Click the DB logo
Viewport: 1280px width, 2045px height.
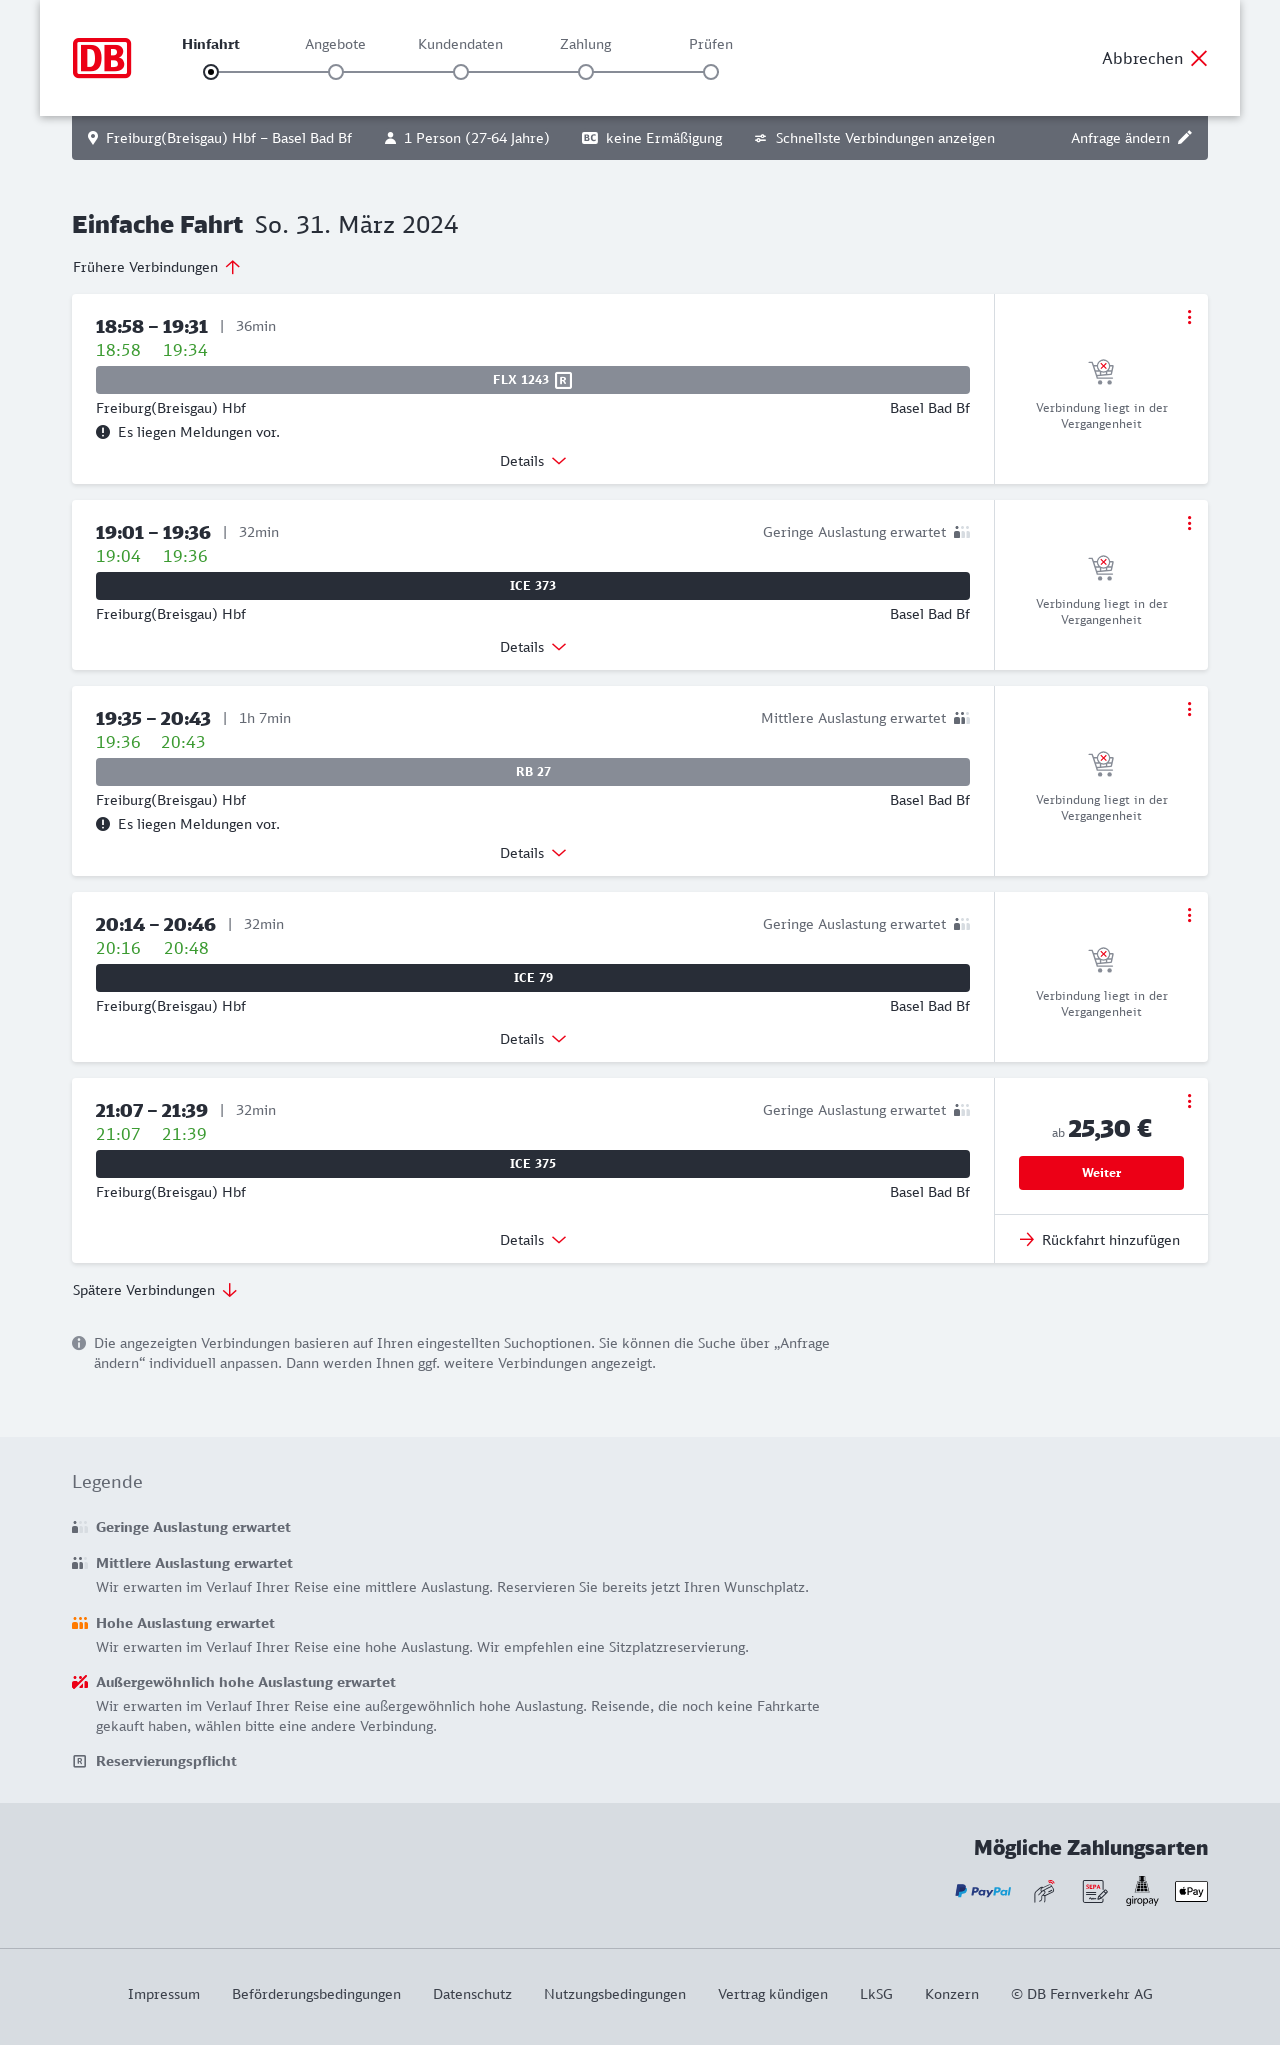pyautogui.click(x=102, y=58)
